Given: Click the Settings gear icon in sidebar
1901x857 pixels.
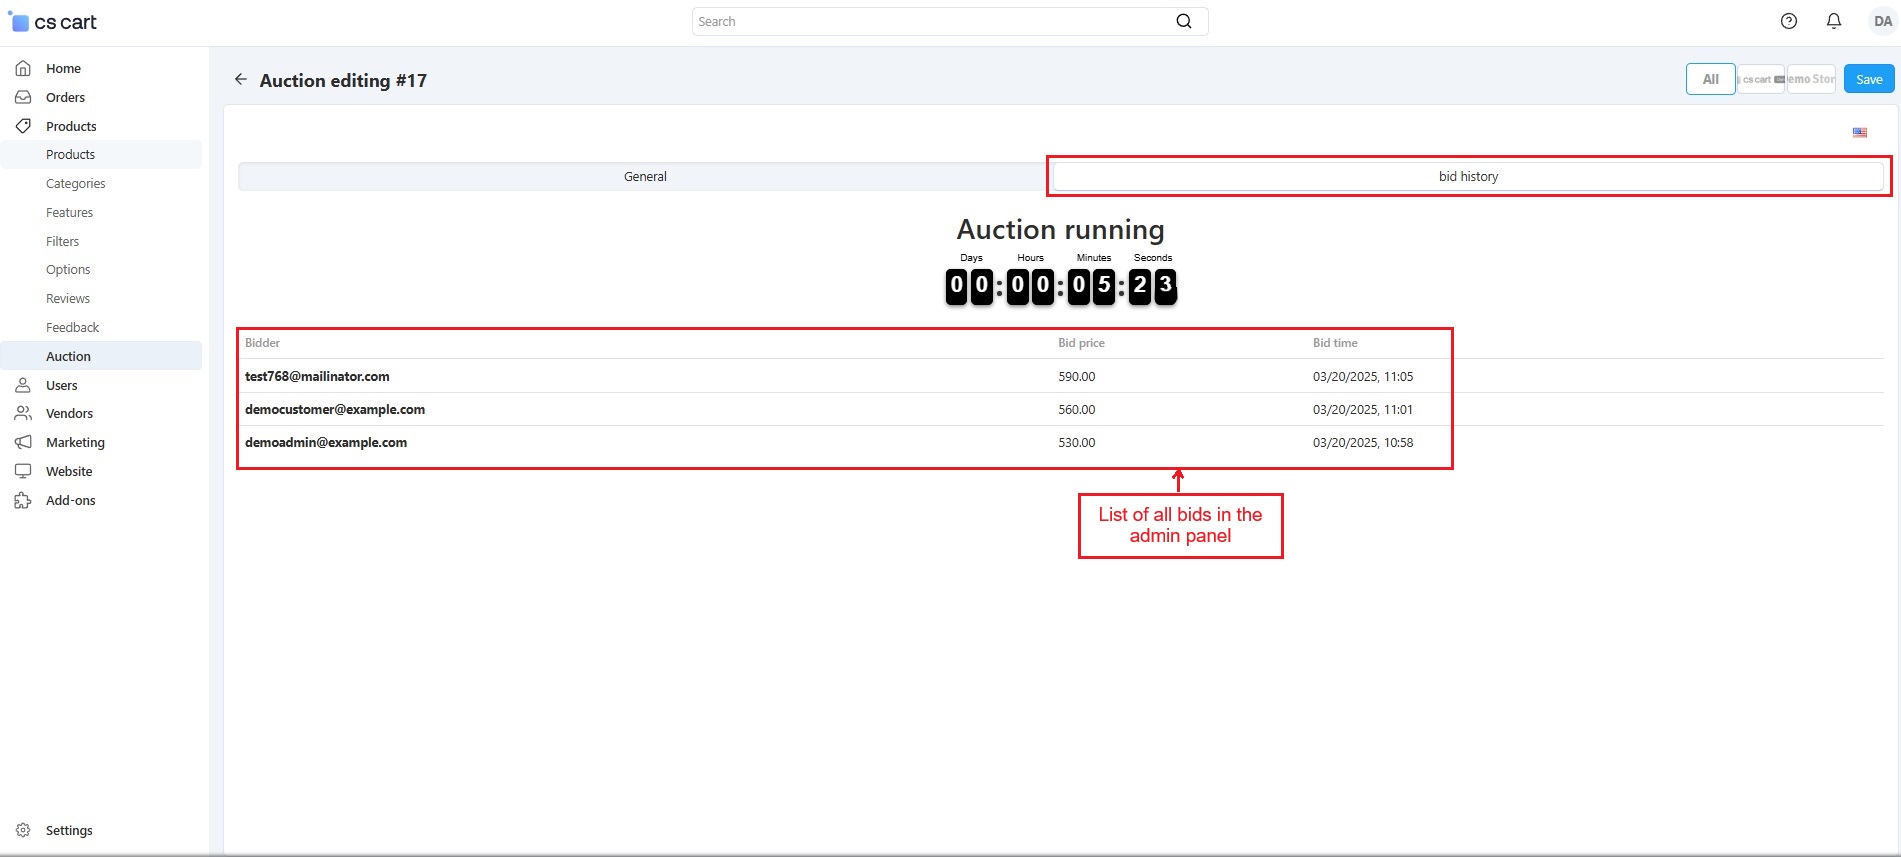Looking at the screenshot, I should pos(23,830).
